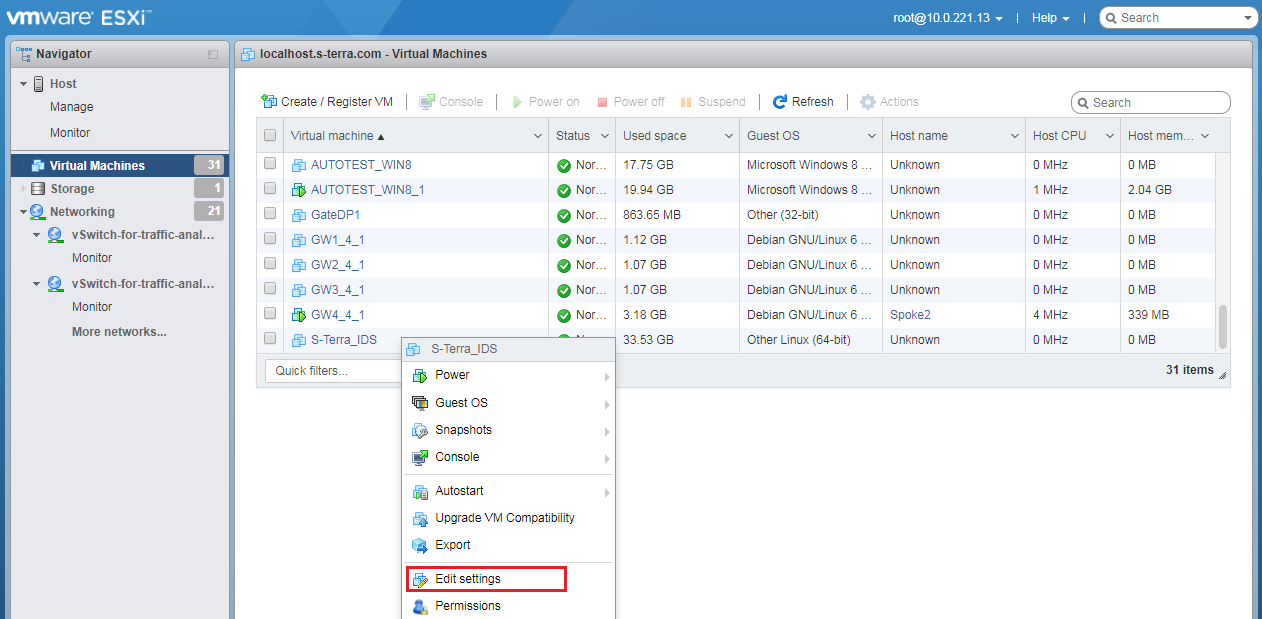
Task: Check the S-Terra_IDS row checkbox
Action: pos(270,338)
